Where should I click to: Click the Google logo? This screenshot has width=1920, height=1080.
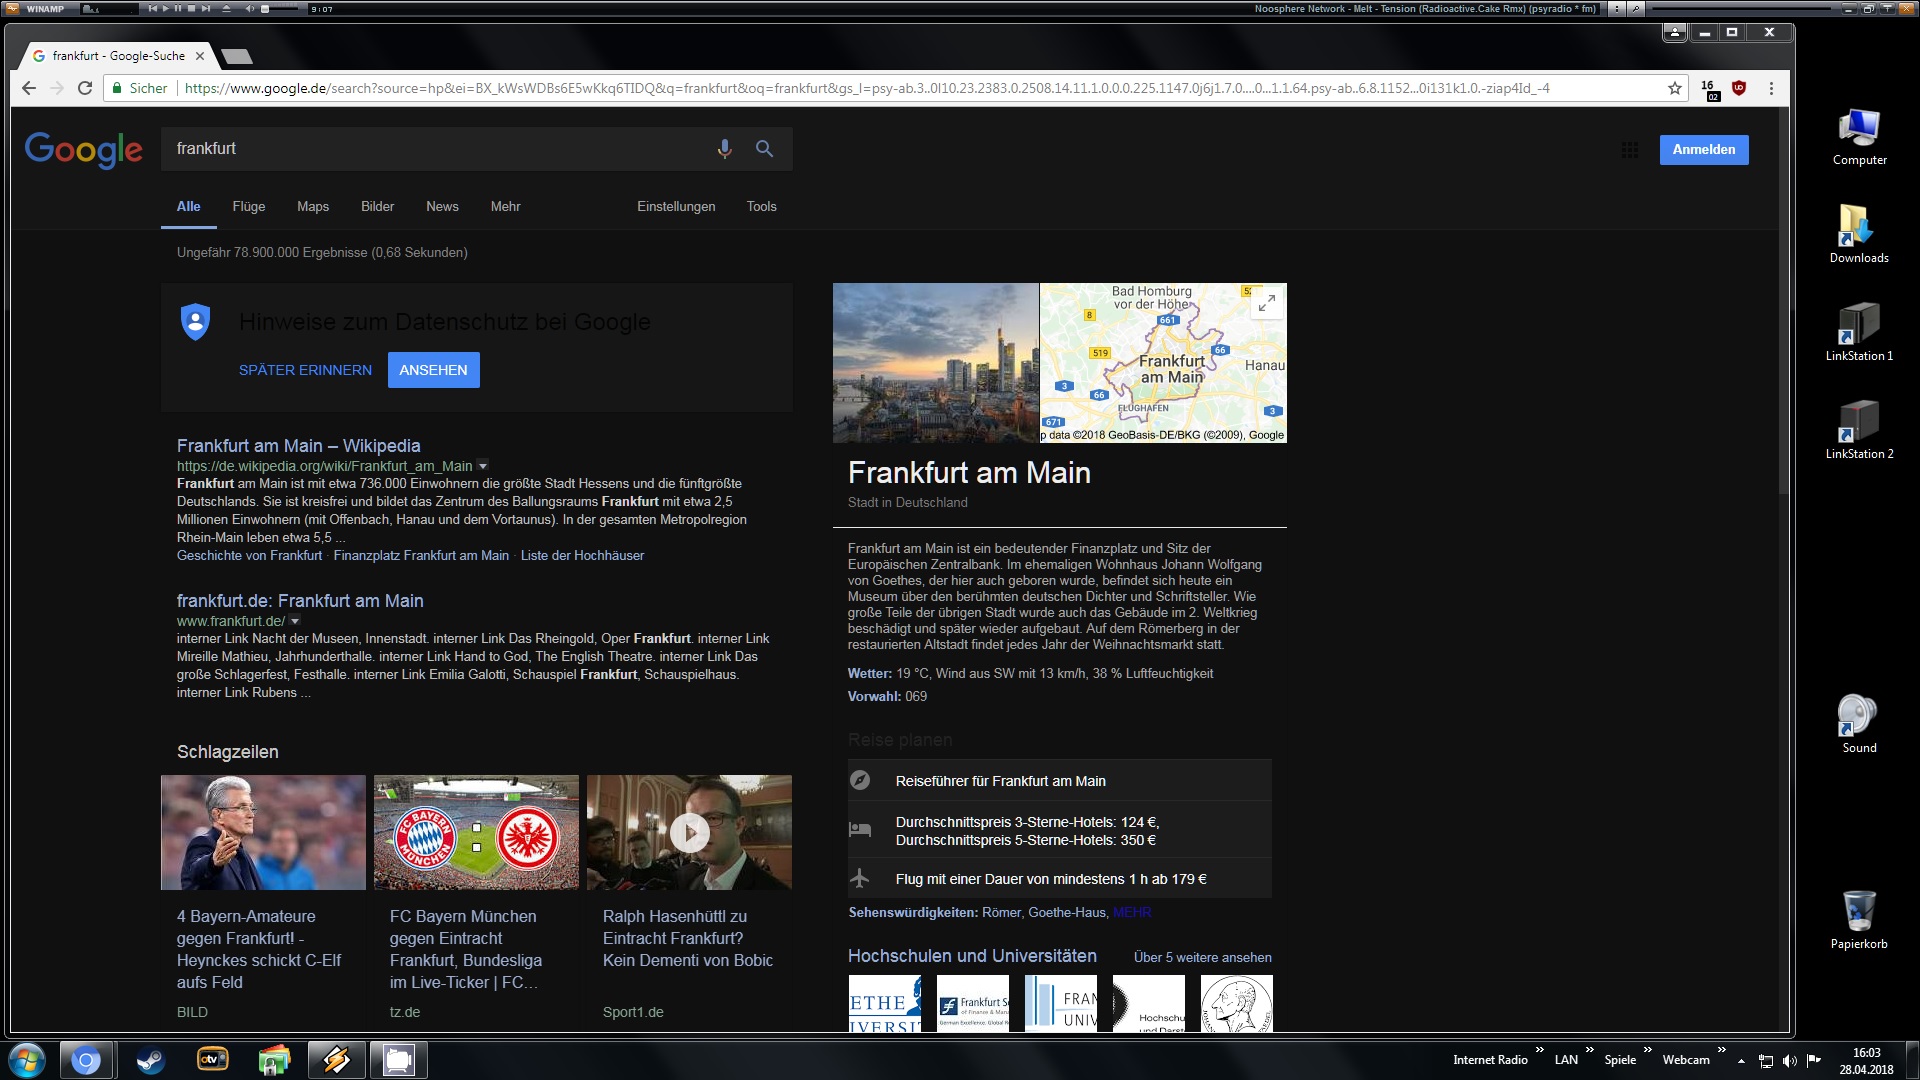84,150
